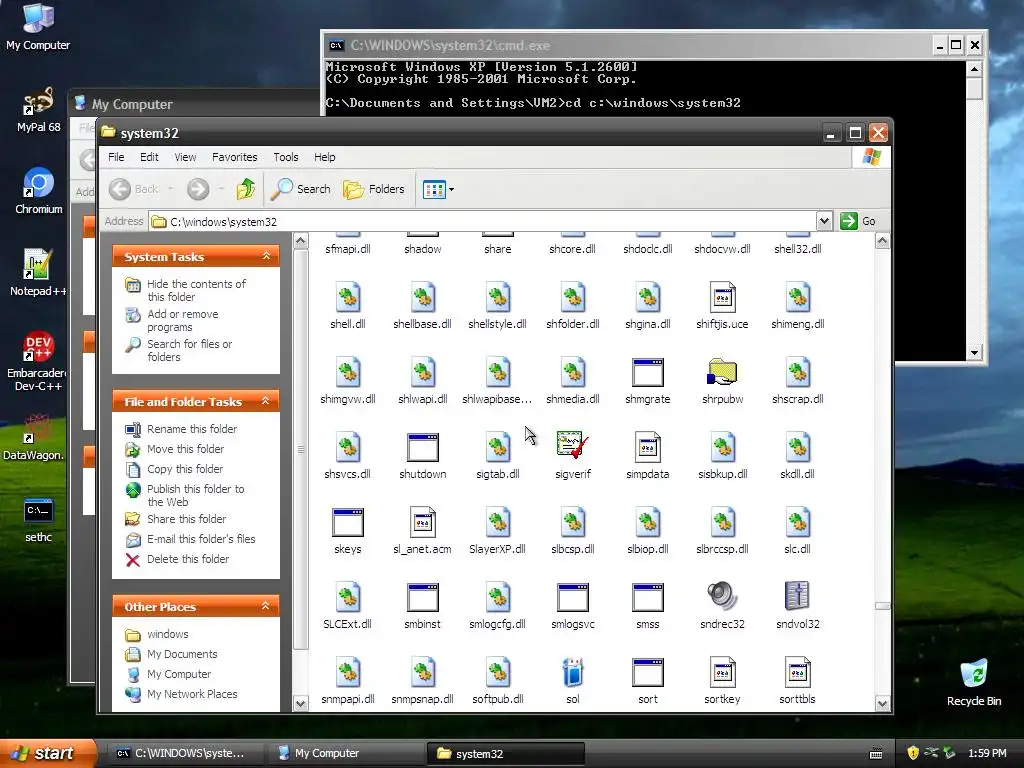Select the shiftjis.uce file icon
The image size is (1024, 768).
pyautogui.click(x=722, y=298)
